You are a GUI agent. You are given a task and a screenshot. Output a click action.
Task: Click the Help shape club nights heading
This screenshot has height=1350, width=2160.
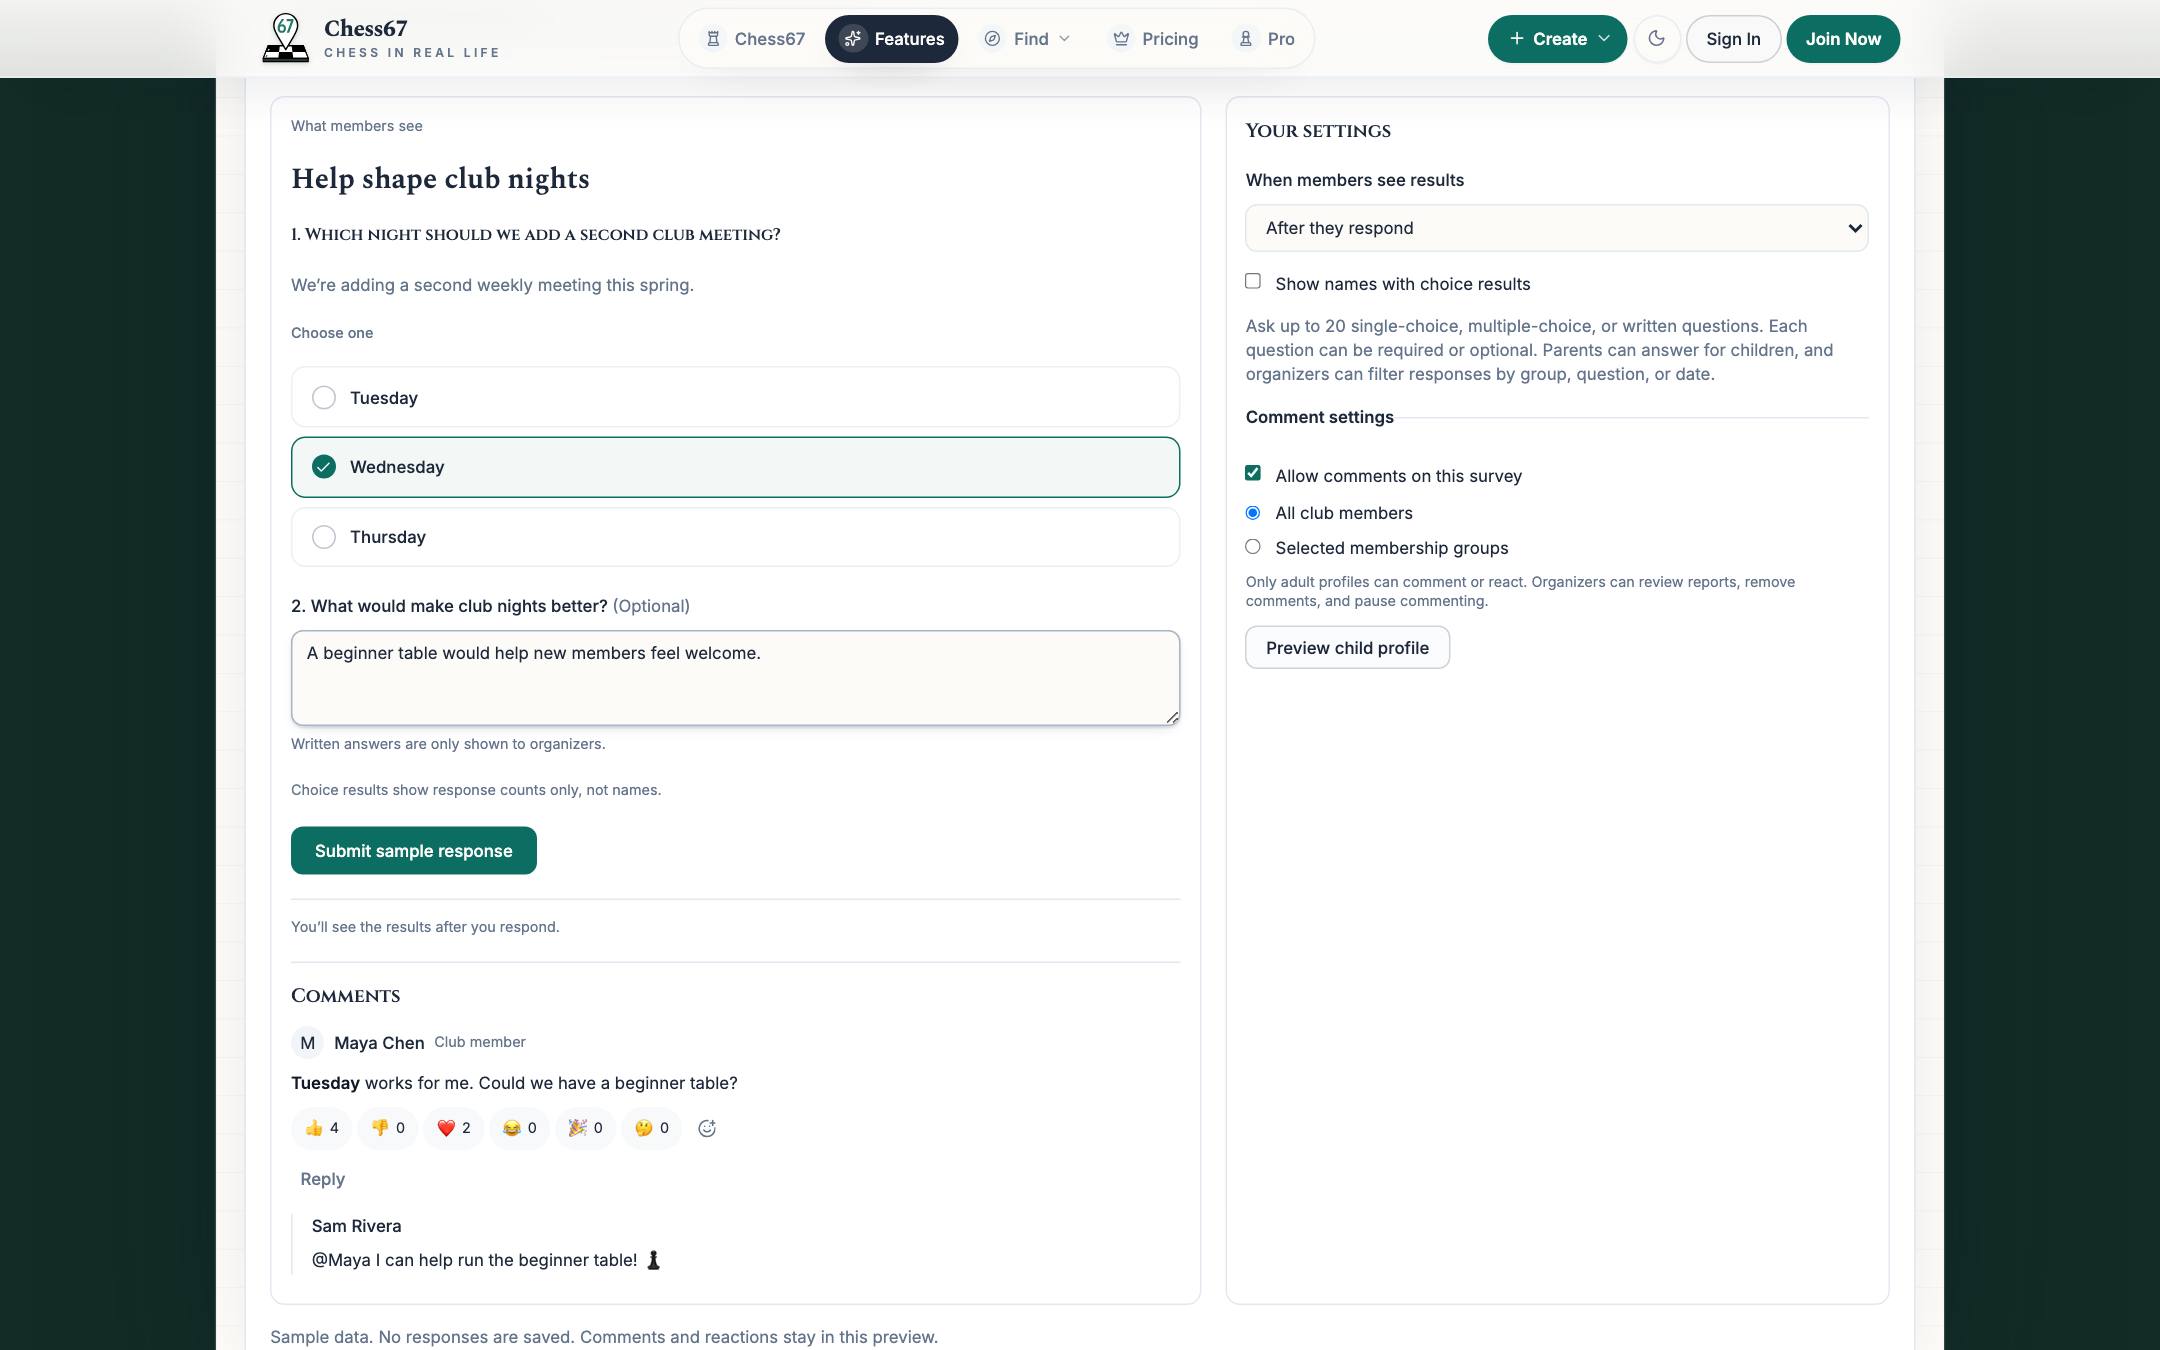440,179
